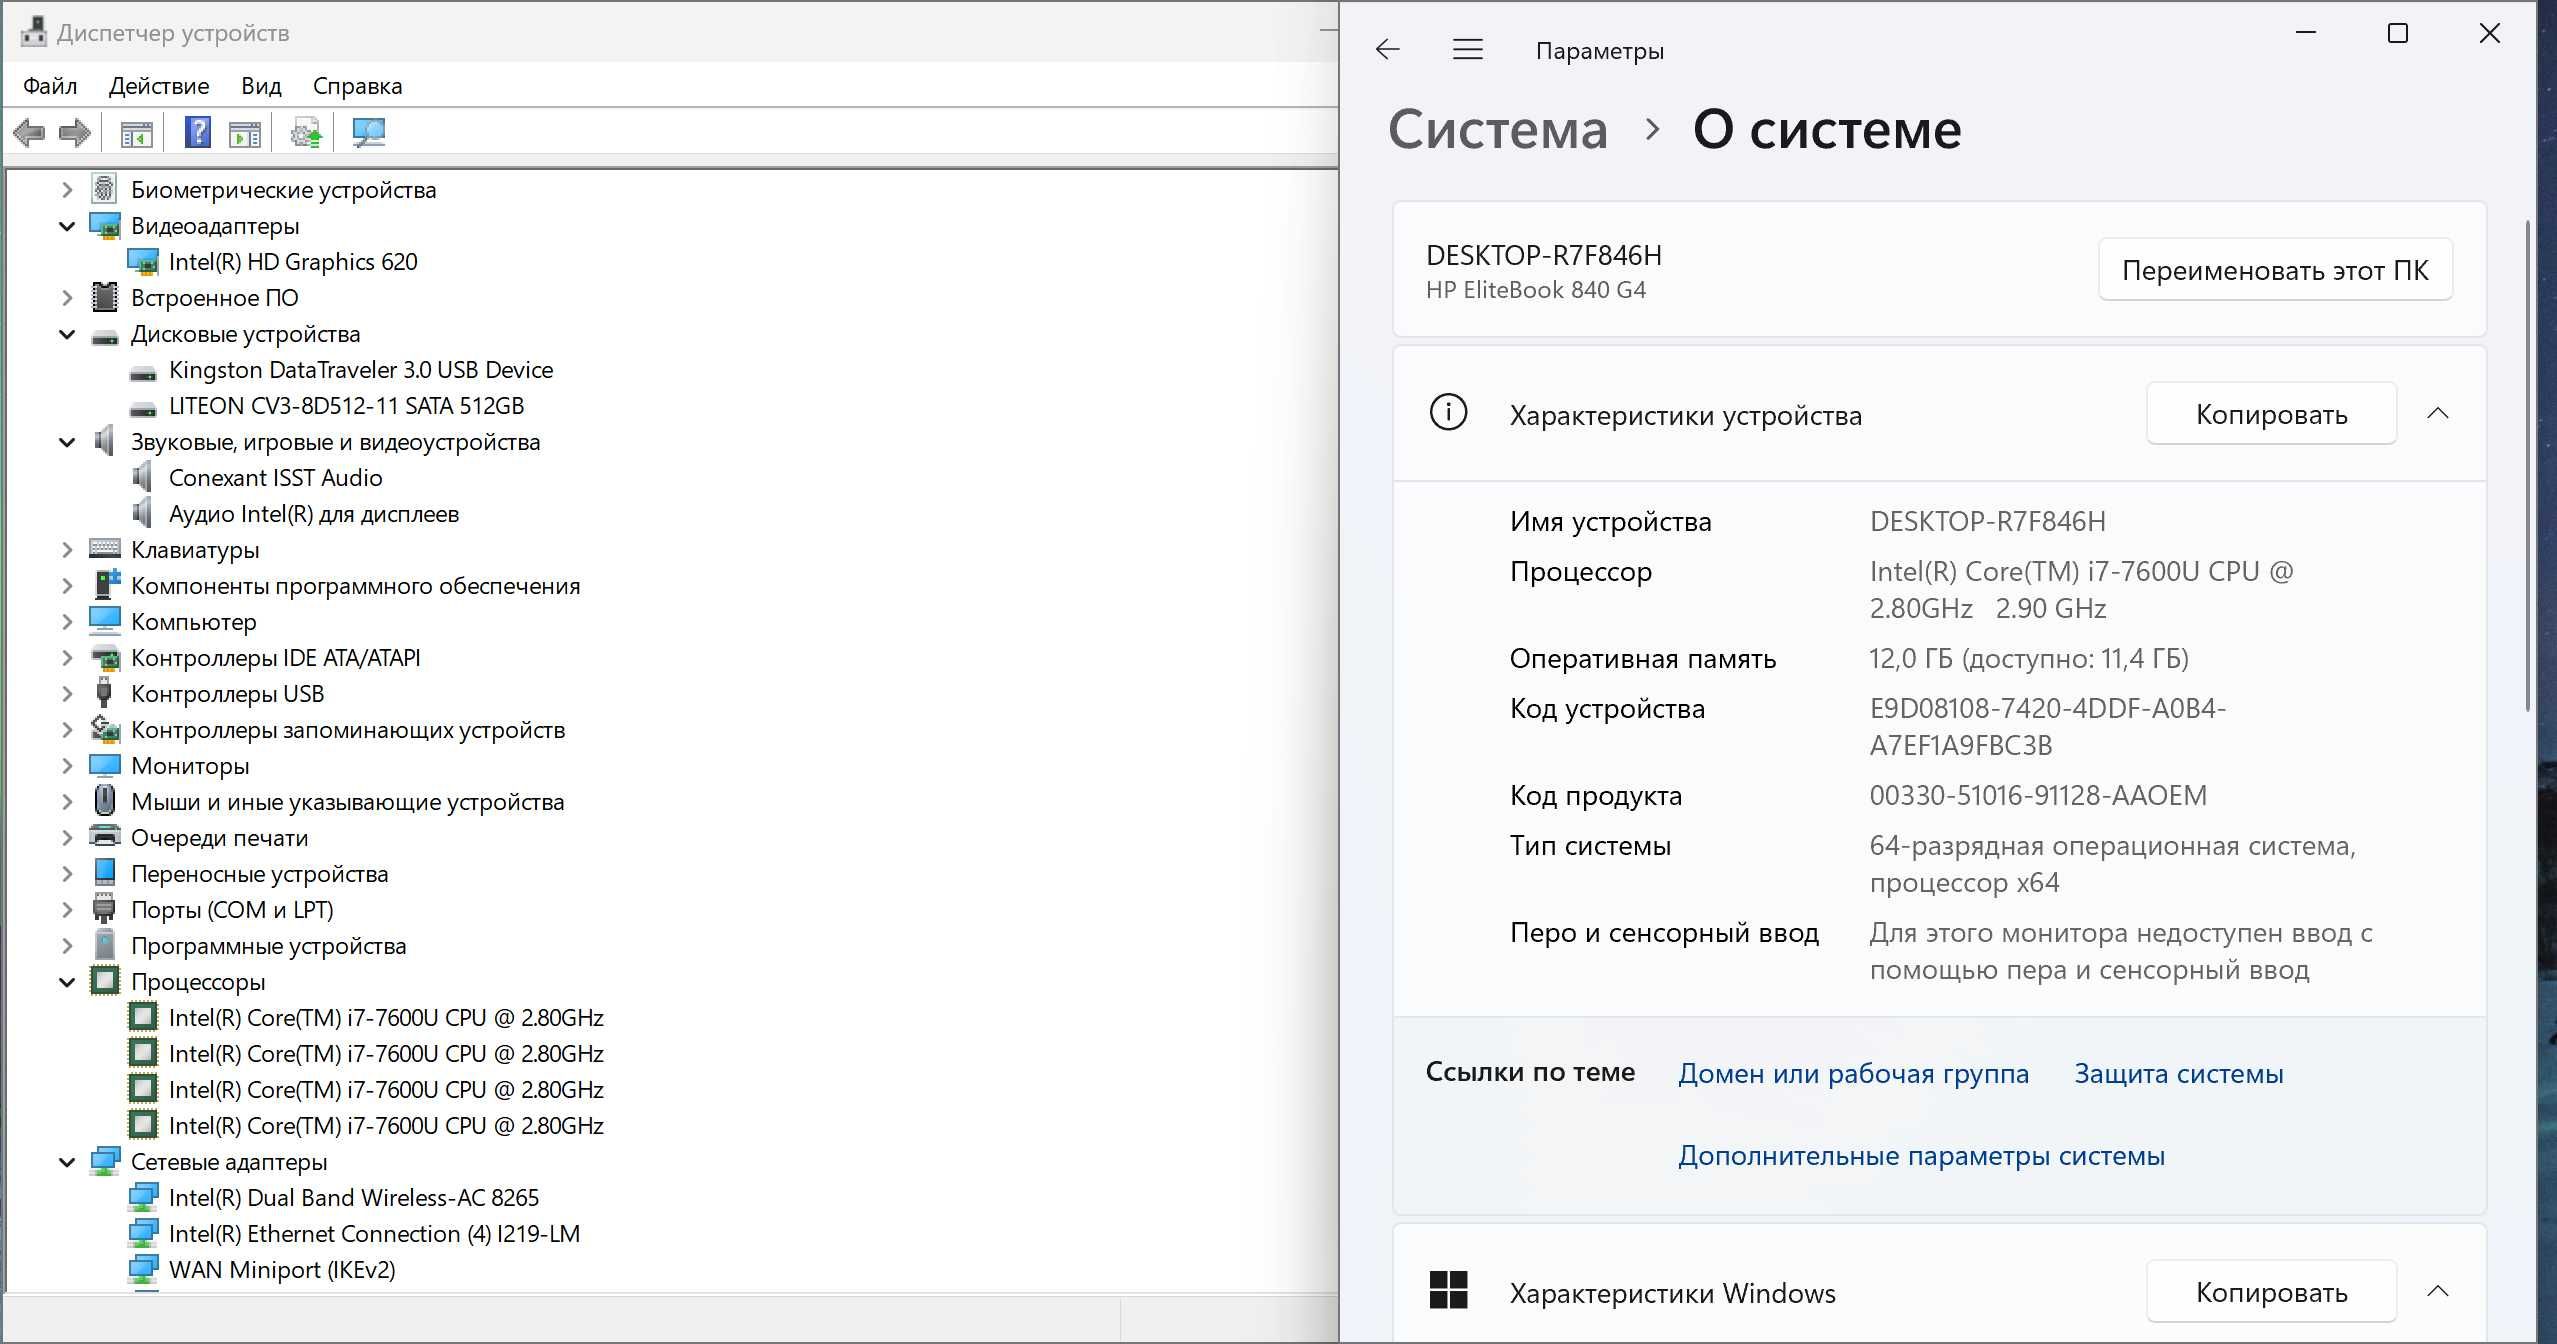Screen dimensions: 2557x1344
Task: Collapse the Сетевые адаптеры node
Action: point(67,1162)
